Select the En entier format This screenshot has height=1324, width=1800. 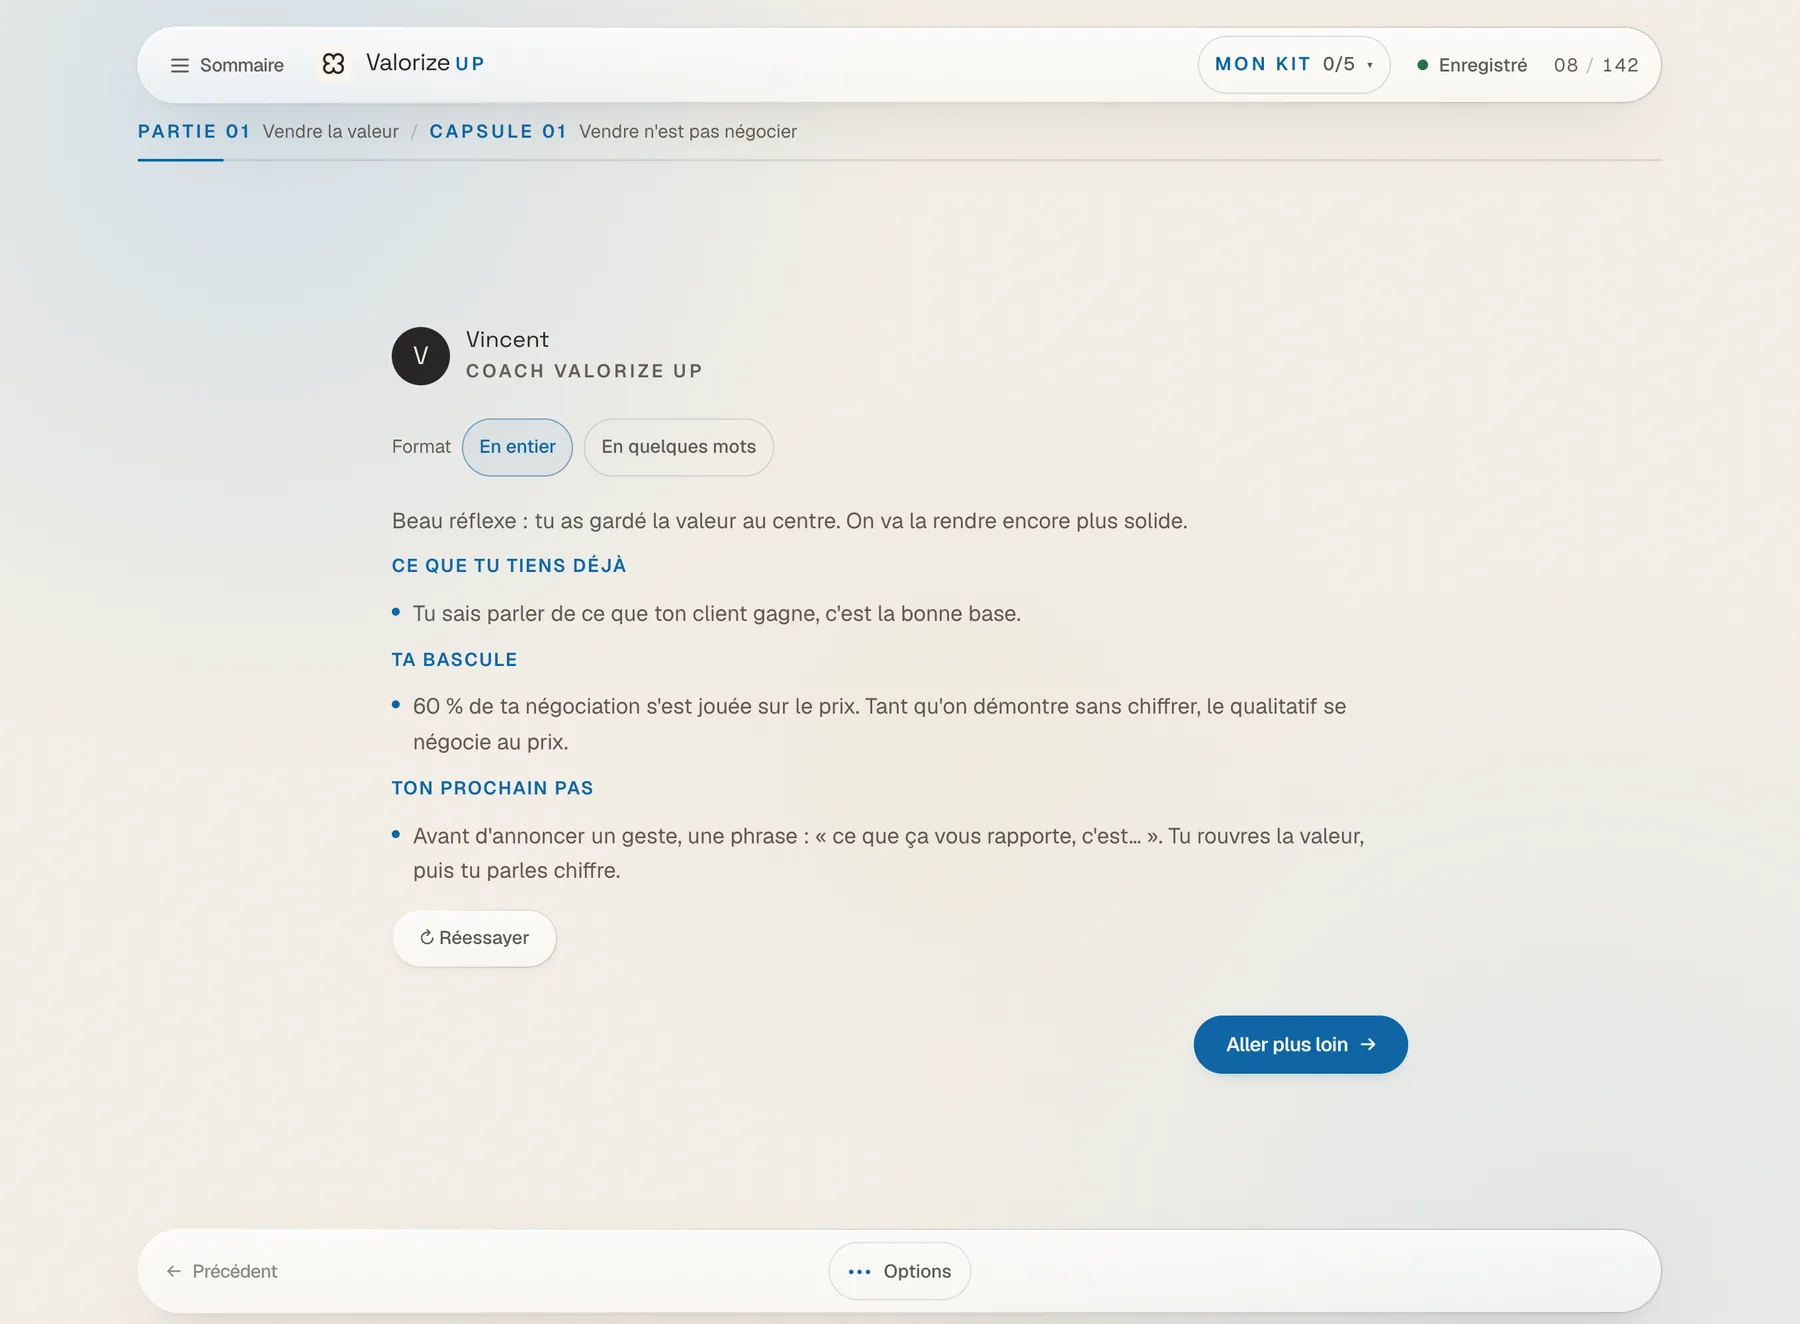[x=517, y=447]
